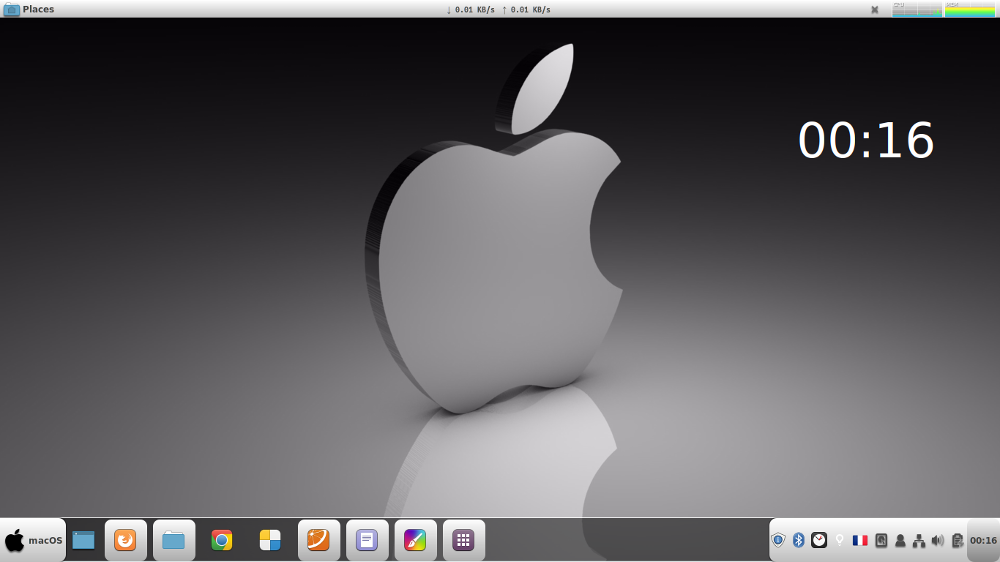Open the CPU usage graph monitor

916,9
